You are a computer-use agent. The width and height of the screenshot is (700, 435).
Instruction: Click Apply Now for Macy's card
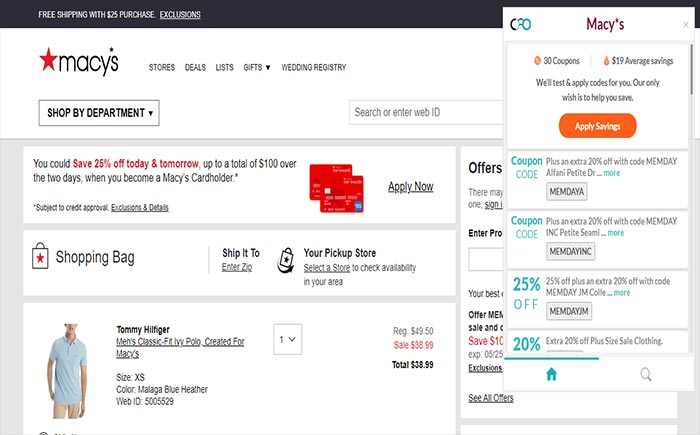click(x=410, y=187)
